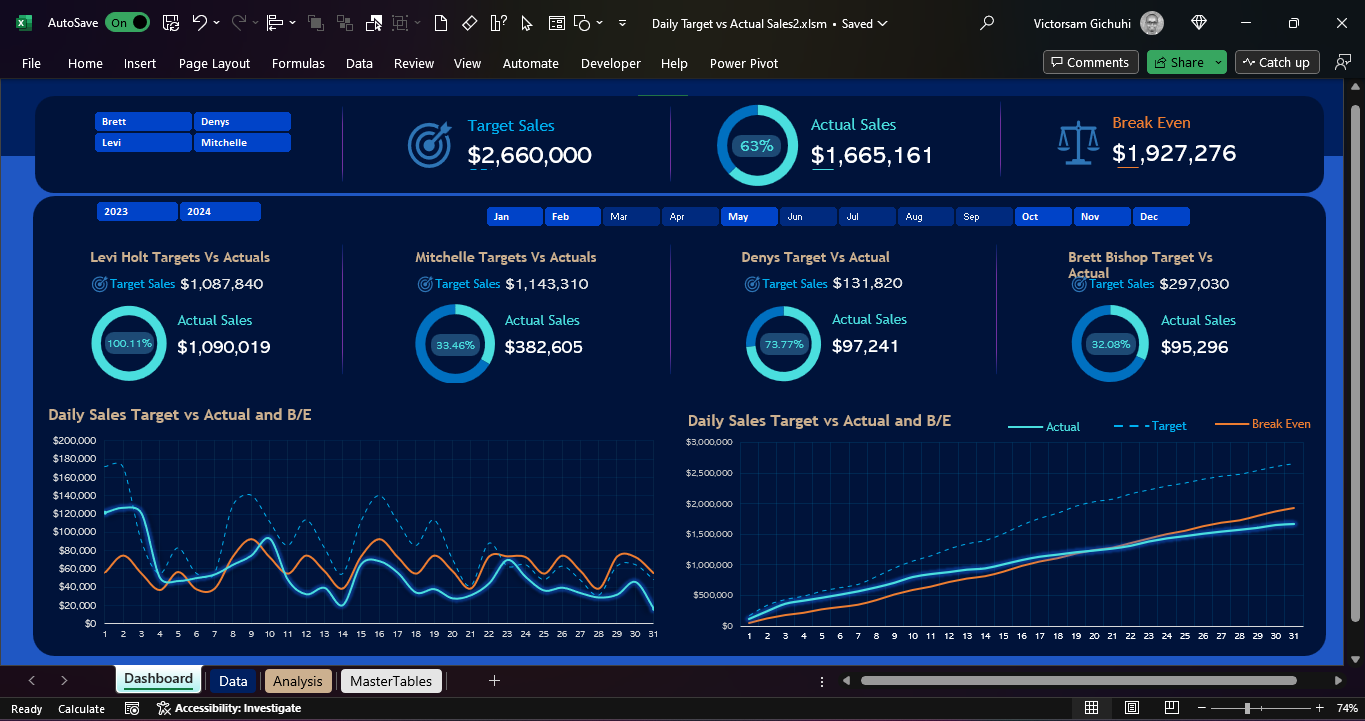This screenshot has width=1365, height=721.
Task: Click the Comments button
Action: (1090, 62)
